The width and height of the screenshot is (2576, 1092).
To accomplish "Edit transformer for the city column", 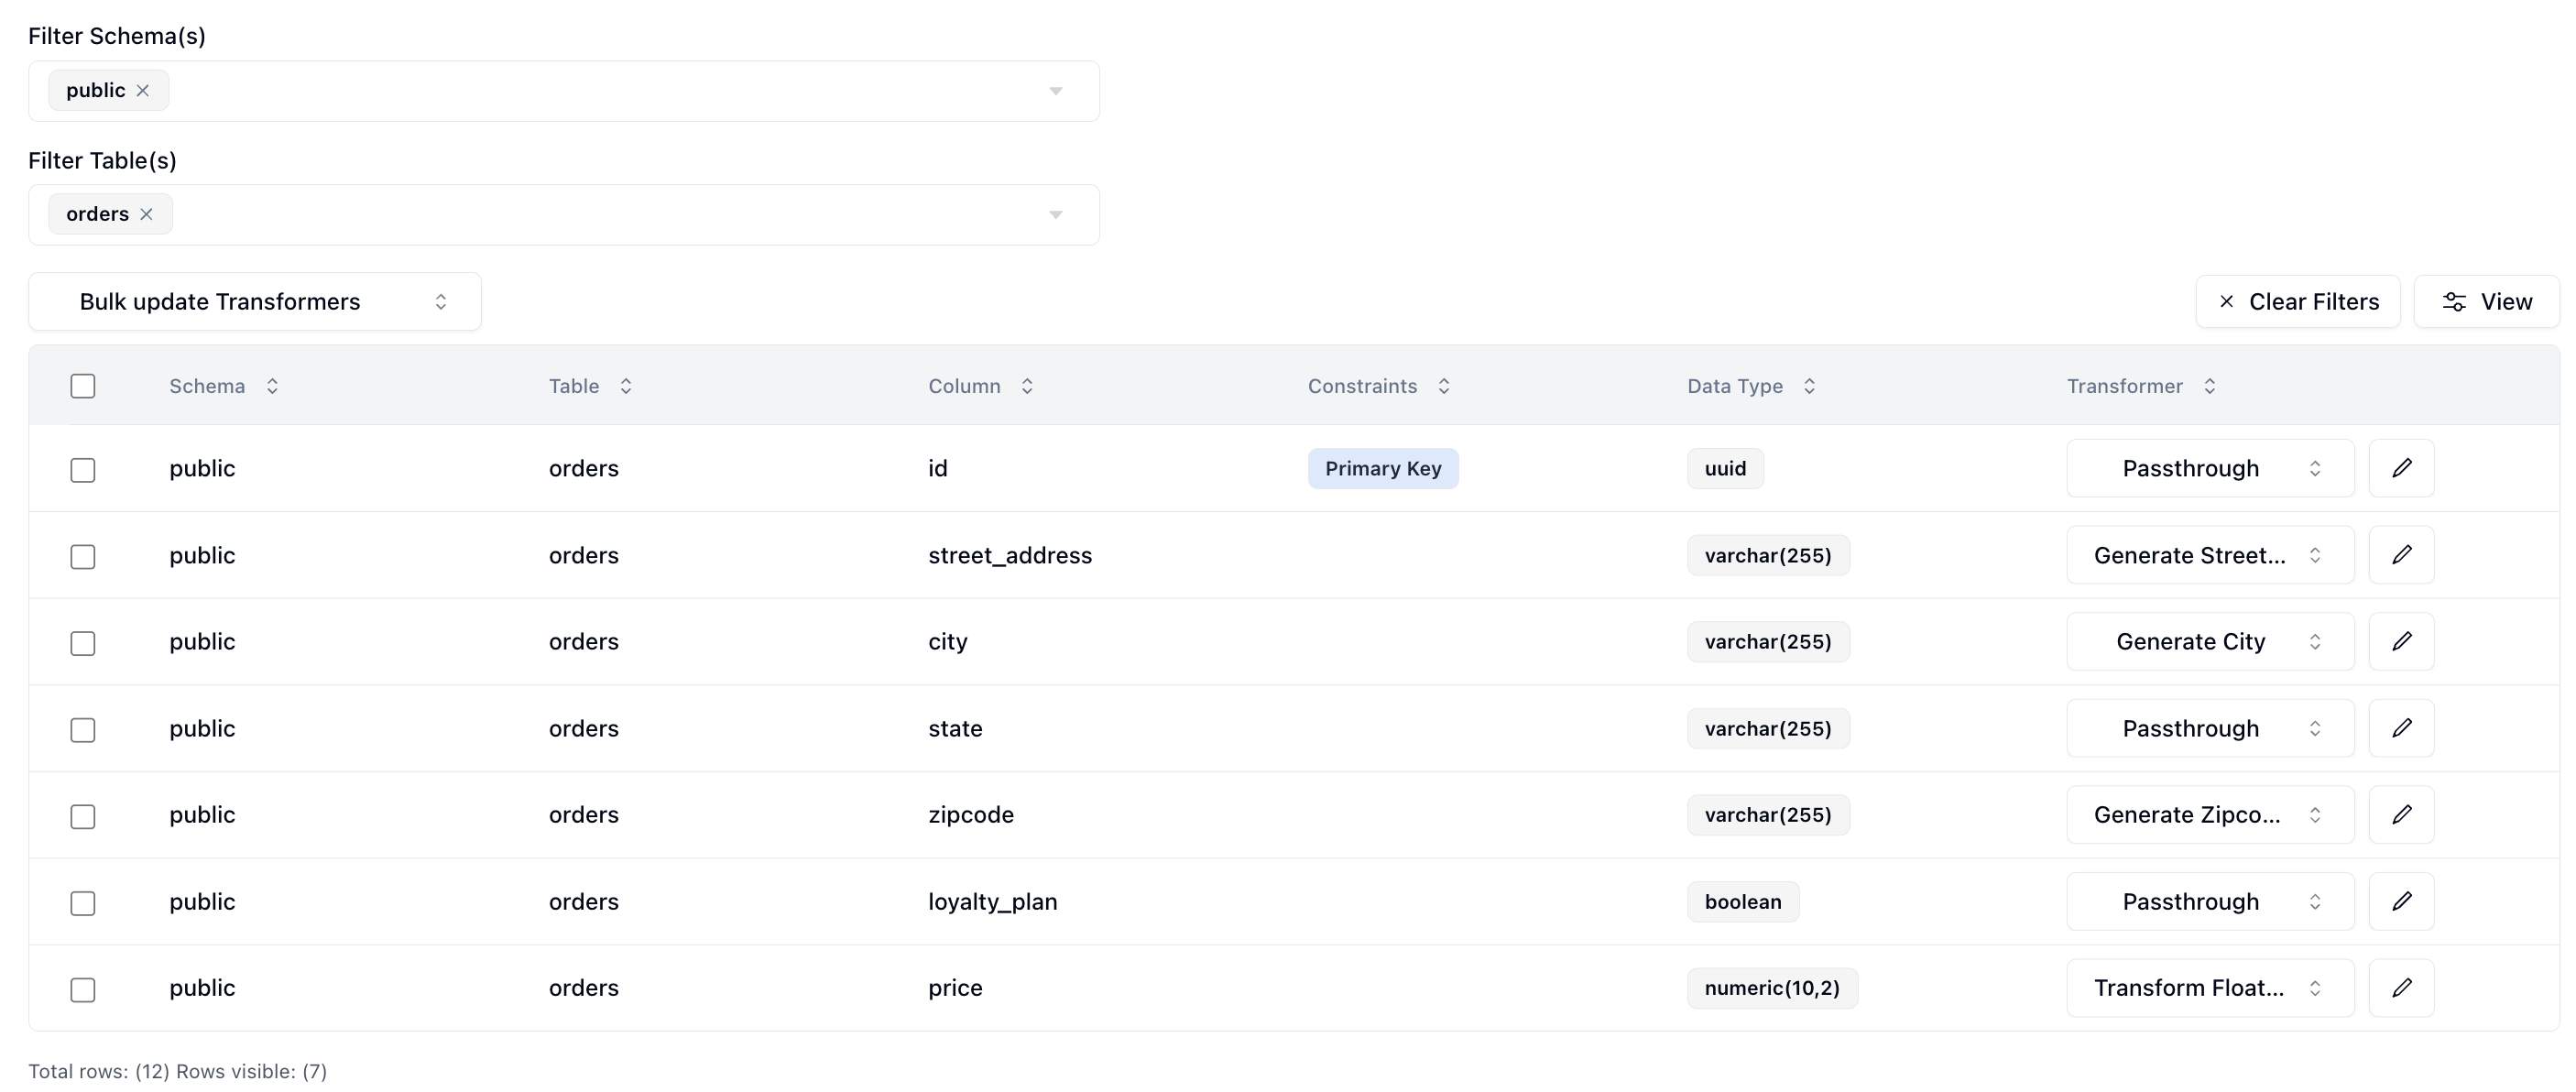I will 2401,641.
